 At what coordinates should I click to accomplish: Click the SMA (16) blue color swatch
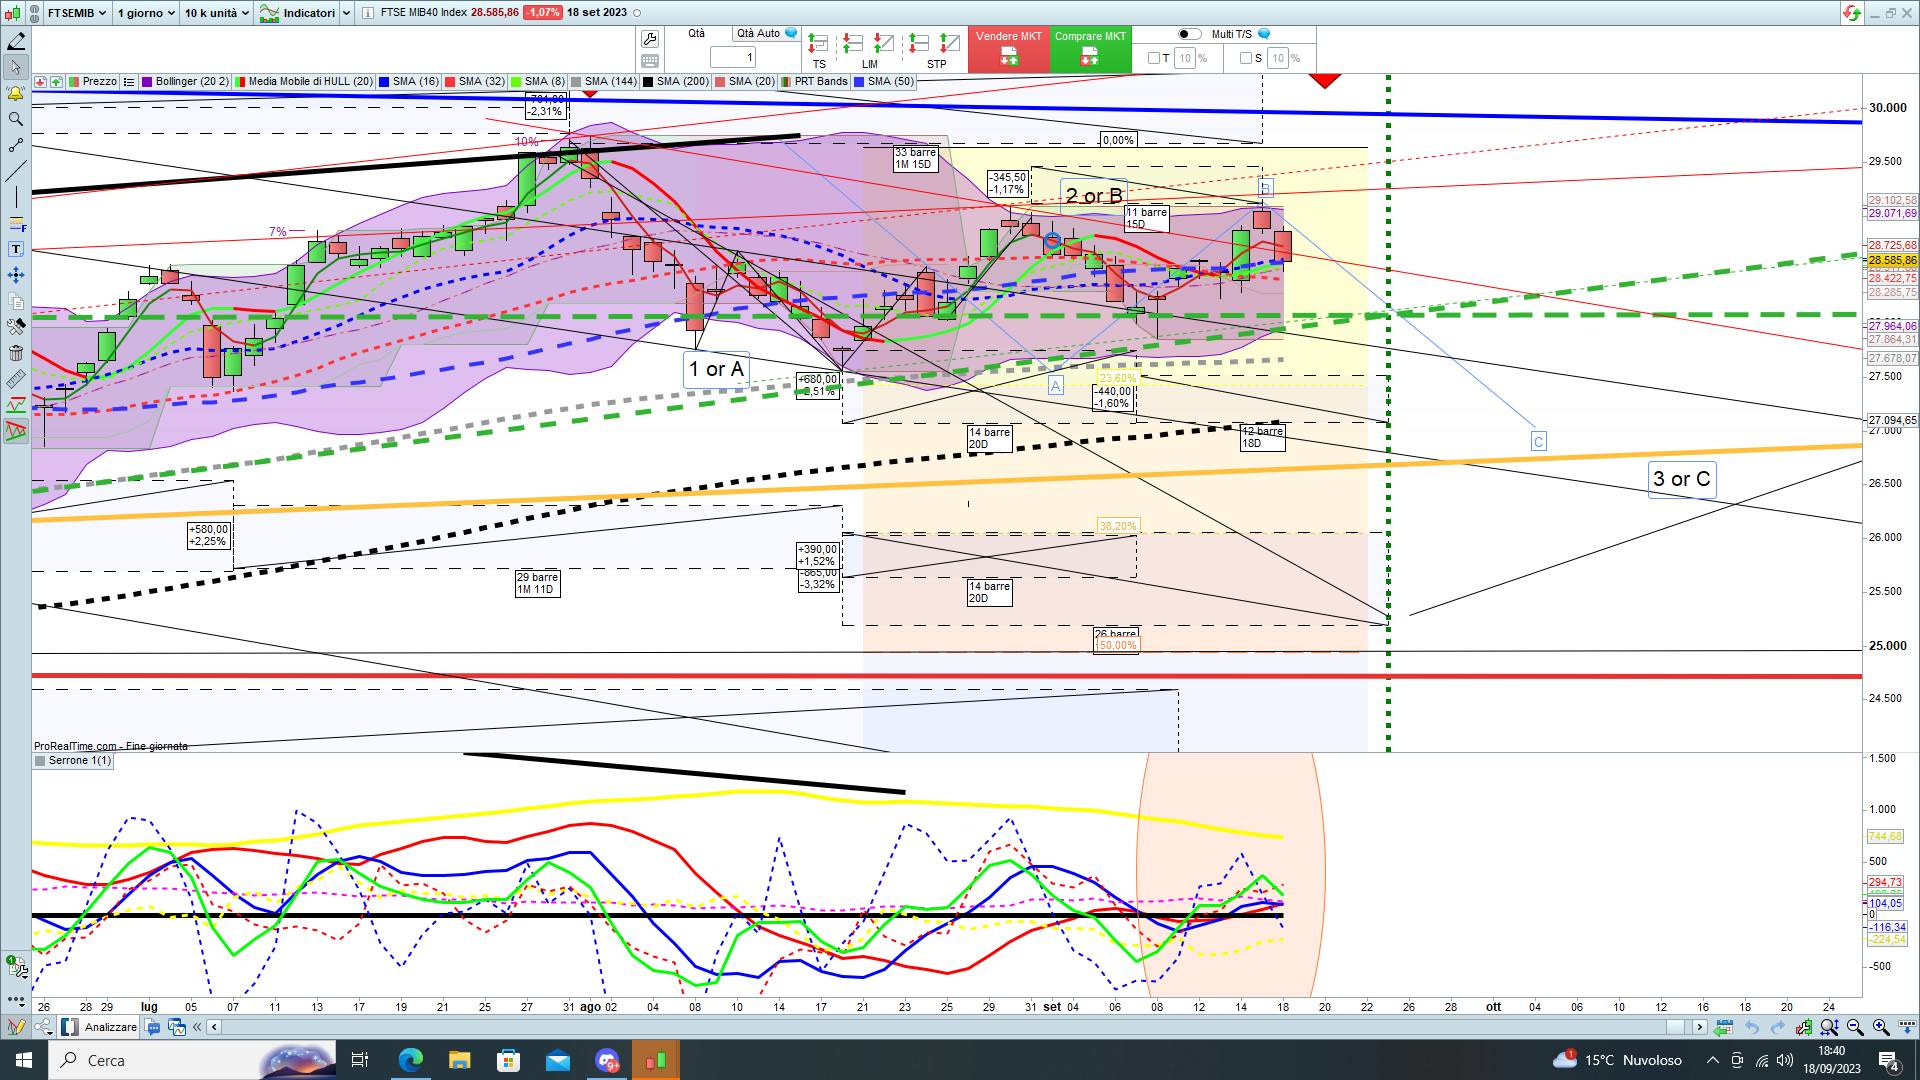[384, 82]
